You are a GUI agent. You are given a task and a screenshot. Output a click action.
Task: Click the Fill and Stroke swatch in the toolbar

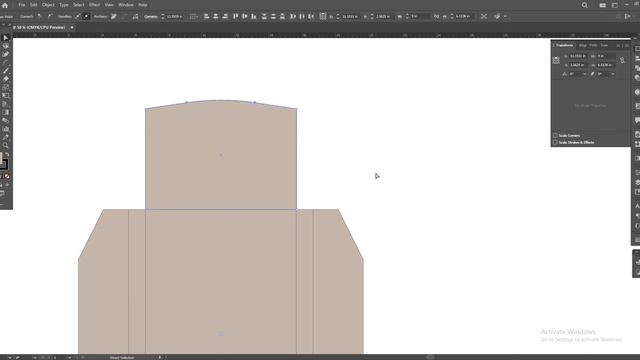coord(3,163)
